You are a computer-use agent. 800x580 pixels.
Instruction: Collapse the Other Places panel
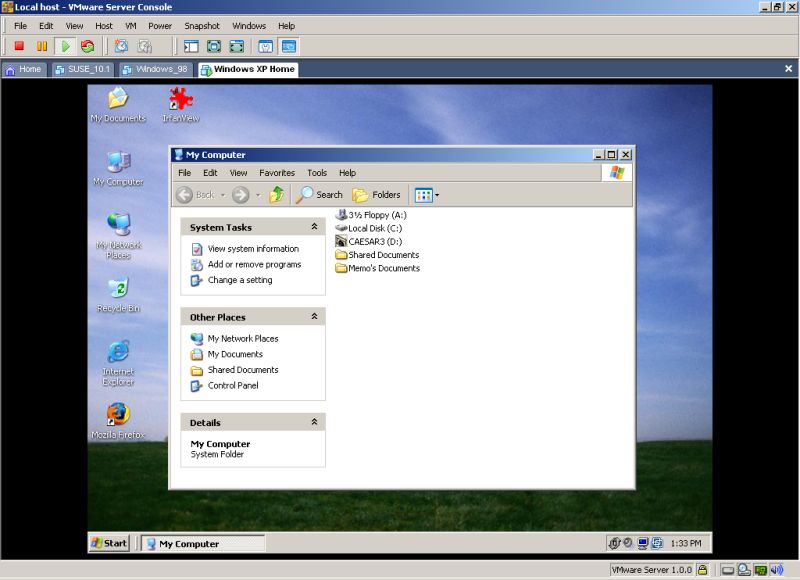pos(314,316)
